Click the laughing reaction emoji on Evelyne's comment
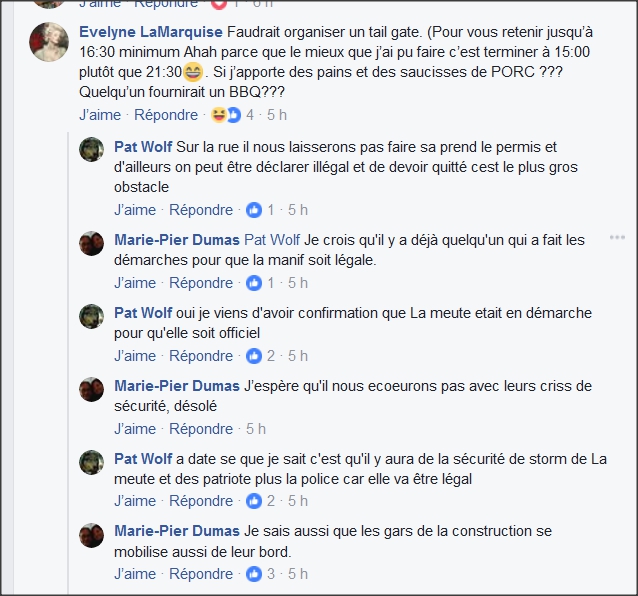 pos(218,115)
